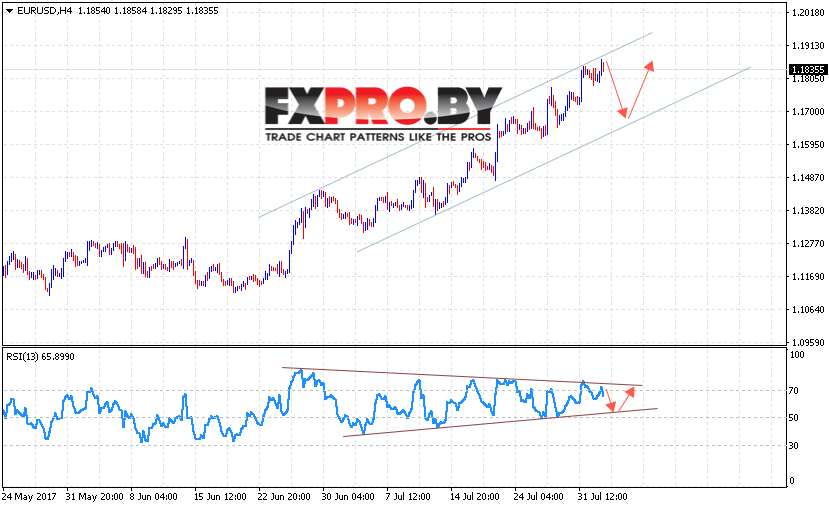Screen dimensions: 829x508
Task: Select the RSI scale level 50
Action: pos(794,418)
